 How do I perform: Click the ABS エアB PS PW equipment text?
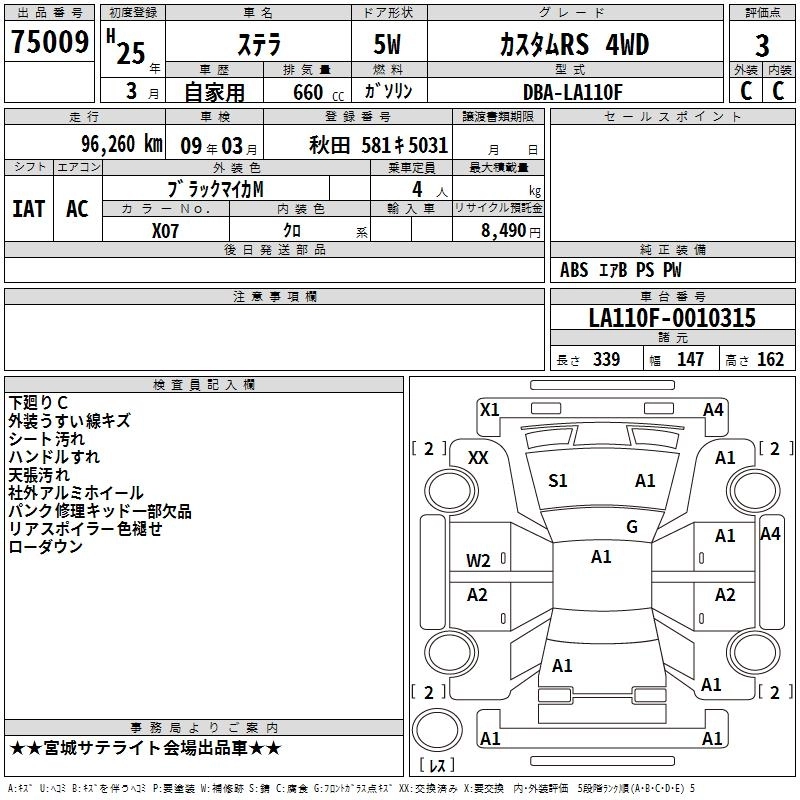tap(621, 270)
